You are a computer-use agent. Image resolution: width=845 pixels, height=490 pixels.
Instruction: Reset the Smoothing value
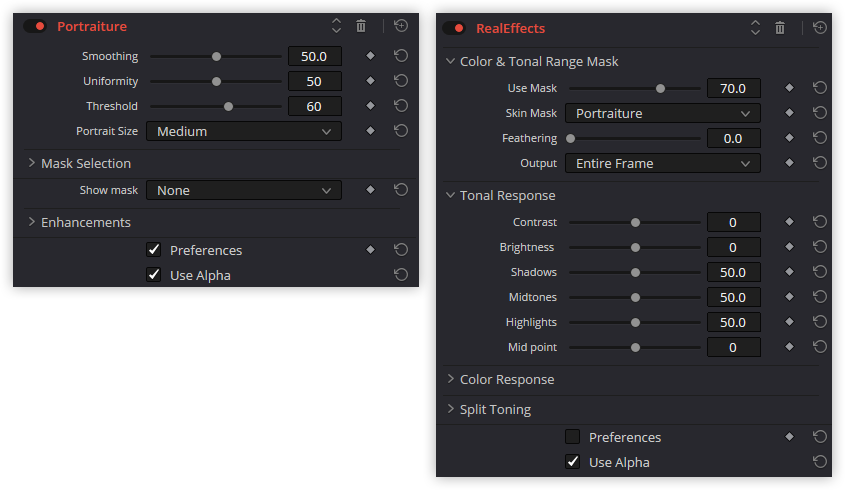click(401, 56)
